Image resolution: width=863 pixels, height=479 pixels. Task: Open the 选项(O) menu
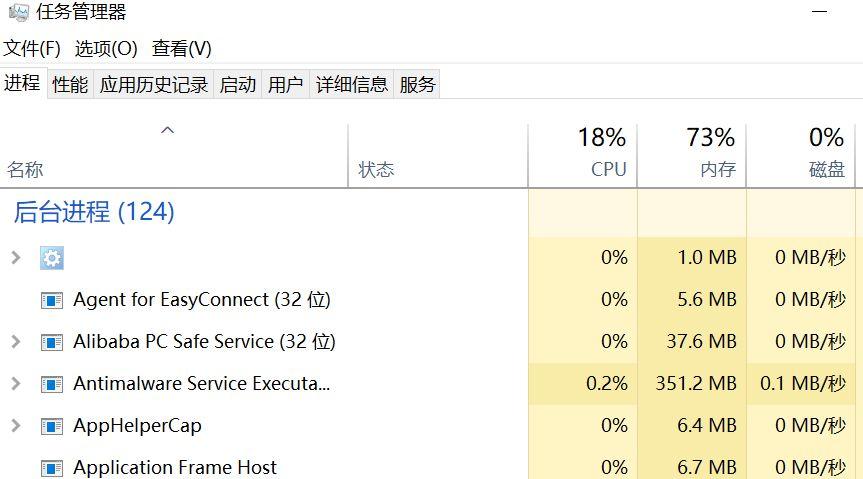106,48
